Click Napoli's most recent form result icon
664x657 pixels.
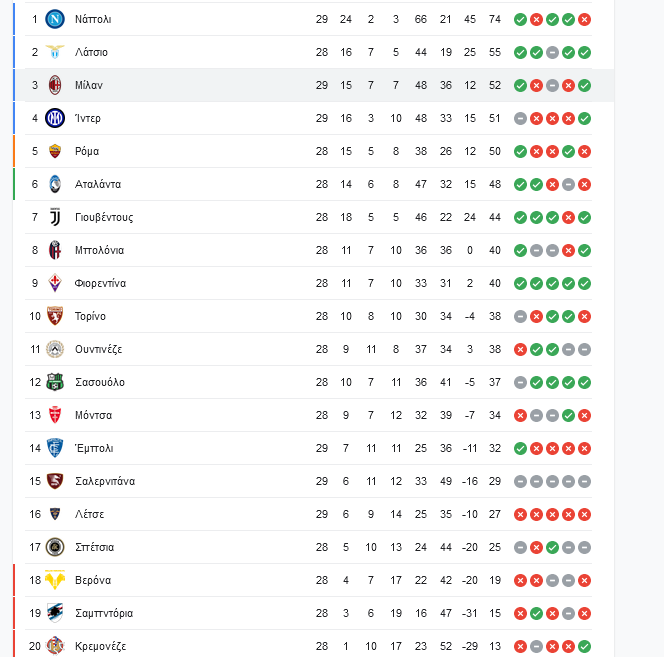(x=584, y=19)
